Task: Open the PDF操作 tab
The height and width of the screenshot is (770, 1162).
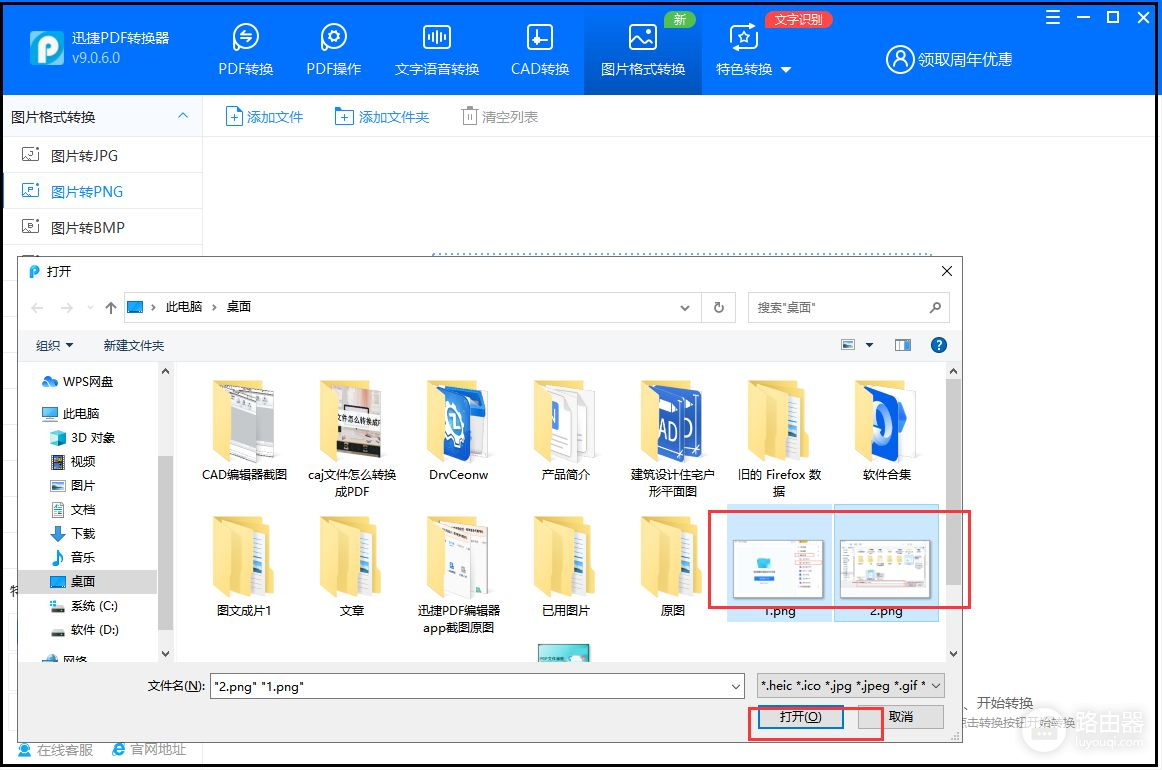Action: (333, 50)
